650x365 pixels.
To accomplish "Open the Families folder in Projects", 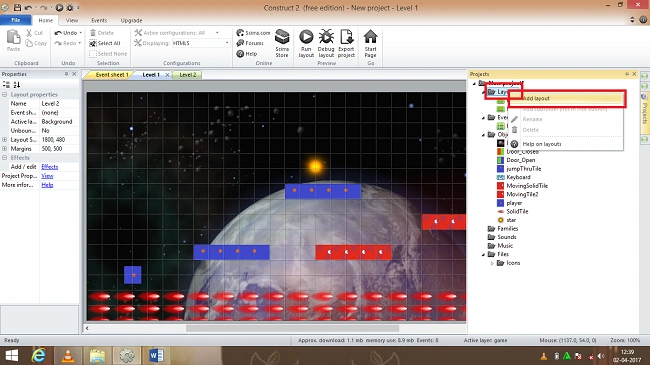I will (x=507, y=229).
